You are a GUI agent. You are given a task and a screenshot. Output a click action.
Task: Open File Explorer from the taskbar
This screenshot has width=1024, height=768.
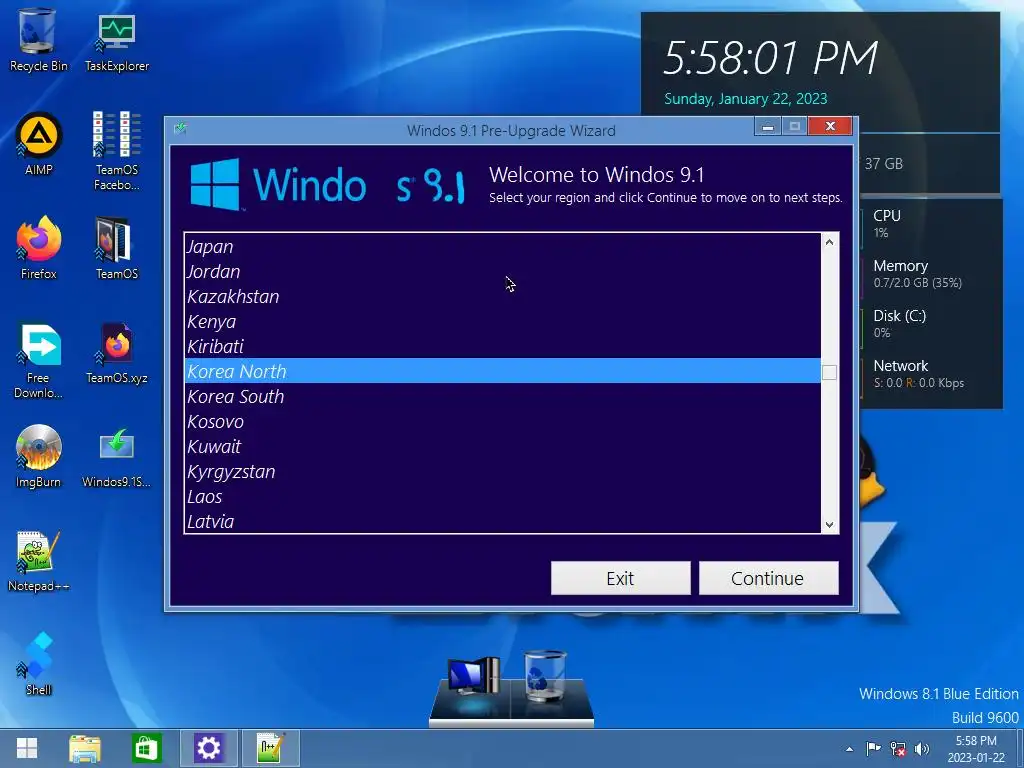(x=85, y=748)
